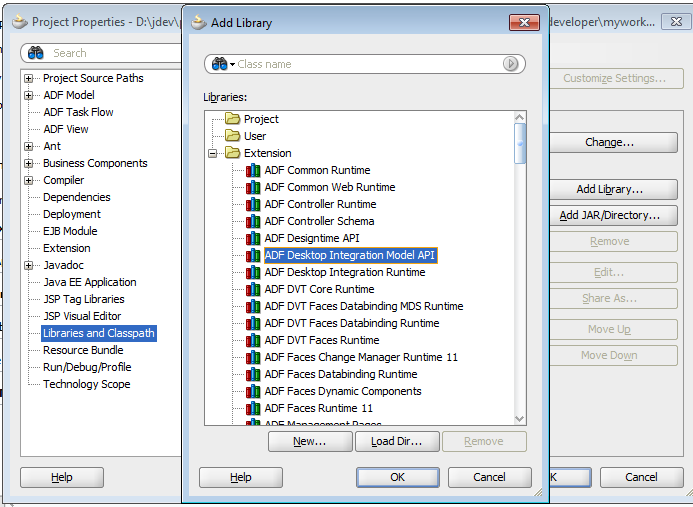Cancel the Project Properties window
The height and width of the screenshot is (507, 693).
(x=641, y=477)
